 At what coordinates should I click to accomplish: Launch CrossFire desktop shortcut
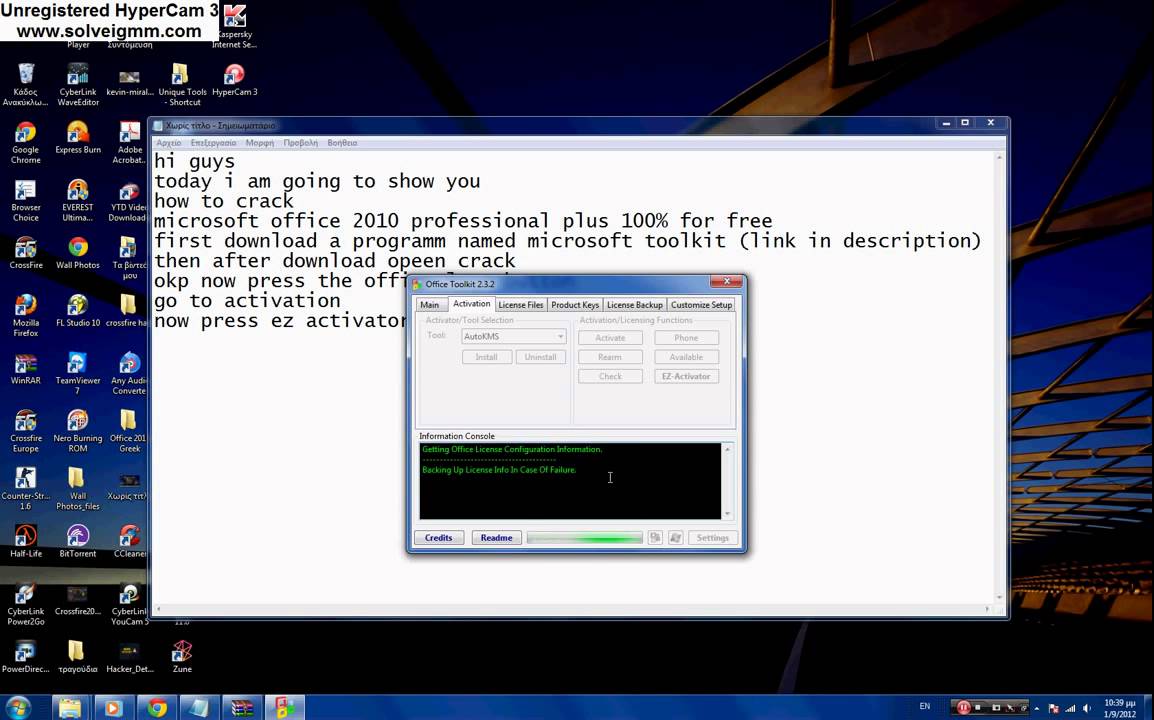coord(26,253)
